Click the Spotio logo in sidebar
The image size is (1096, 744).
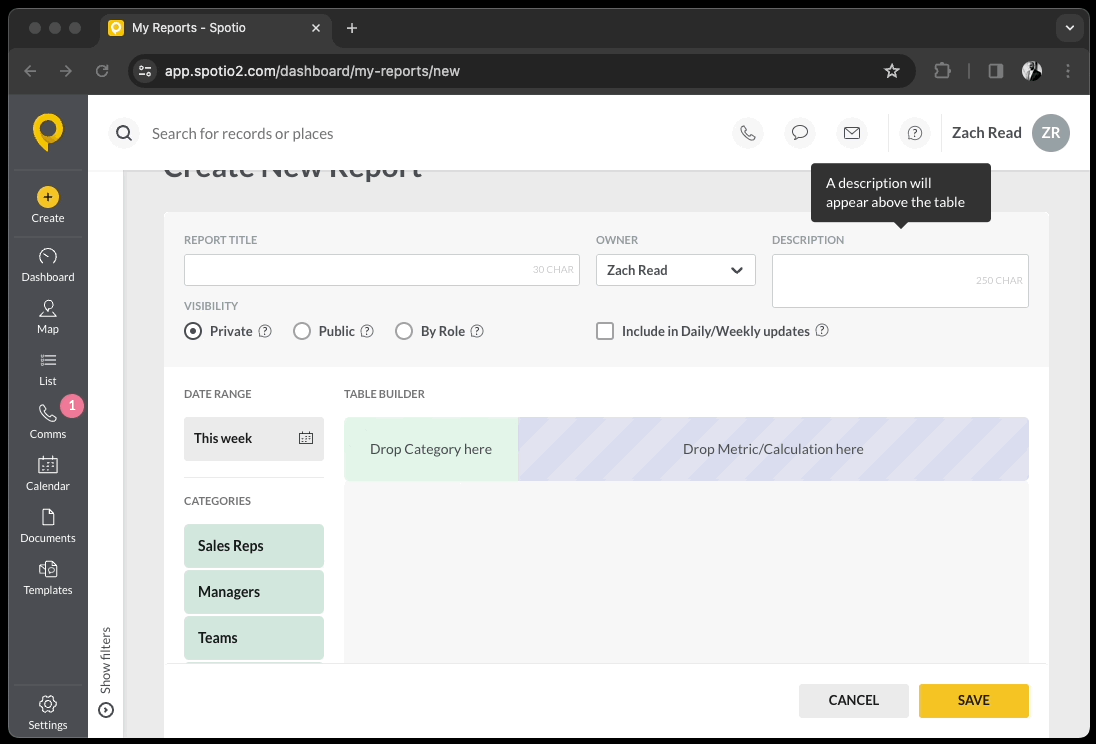(x=48, y=131)
